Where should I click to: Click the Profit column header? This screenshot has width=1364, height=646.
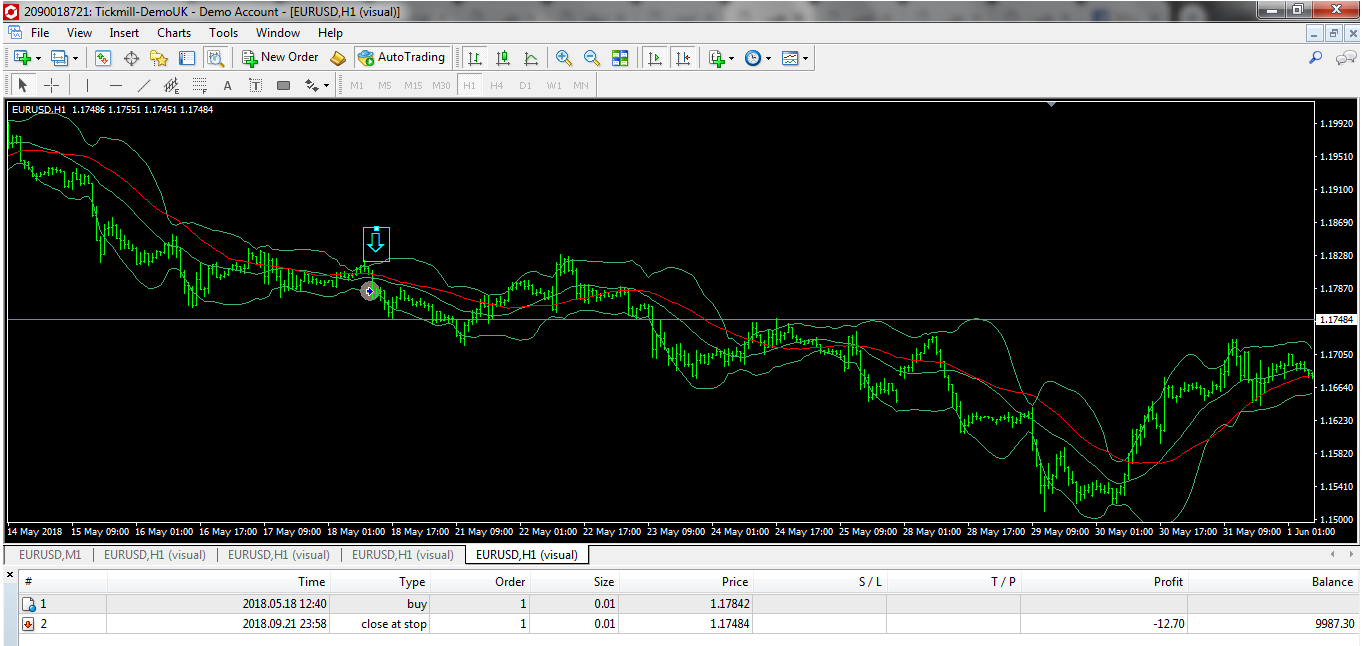pyautogui.click(x=1167, y=582)
